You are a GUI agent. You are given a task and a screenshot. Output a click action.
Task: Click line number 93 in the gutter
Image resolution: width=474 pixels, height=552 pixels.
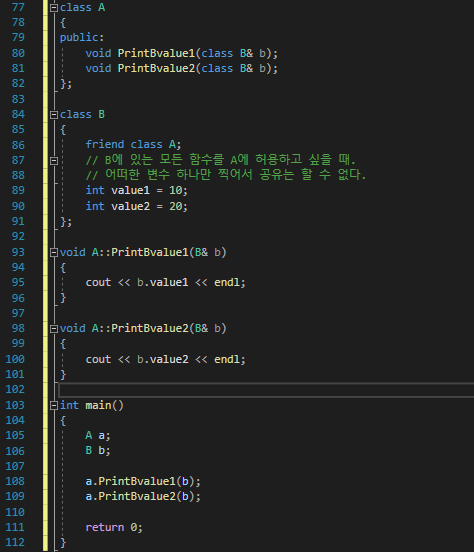pyautogui.click(x=18, y=252)
